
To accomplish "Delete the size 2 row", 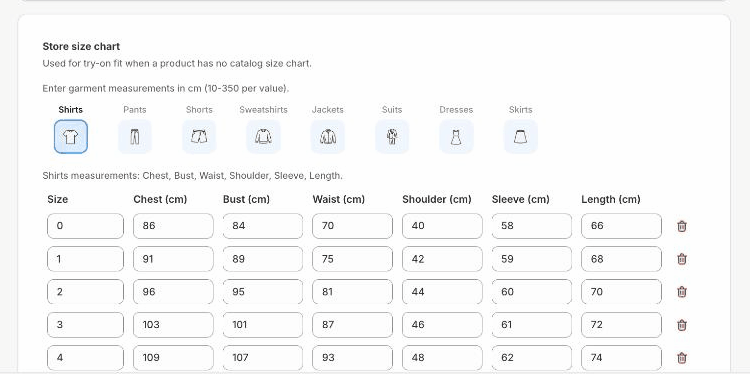I will 682,292.
